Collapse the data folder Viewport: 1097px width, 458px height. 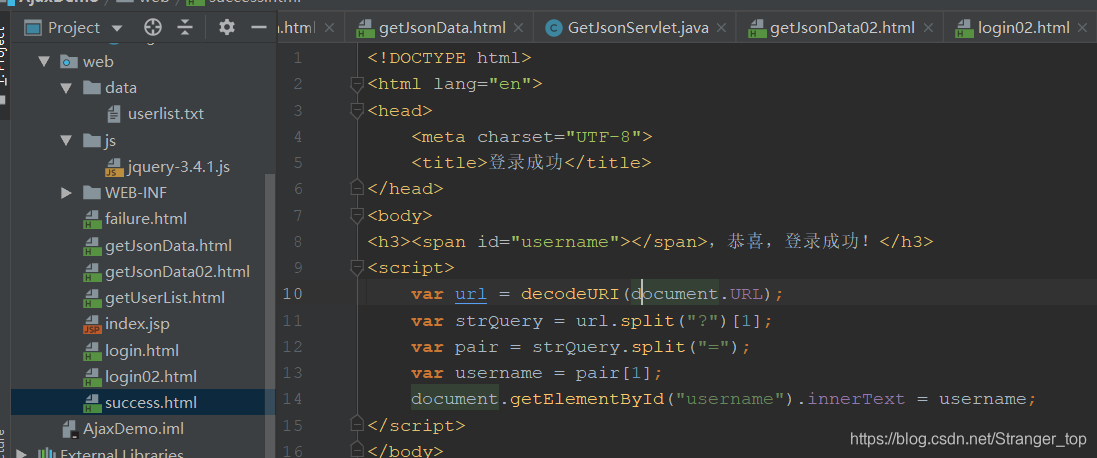tap(66, 88)
